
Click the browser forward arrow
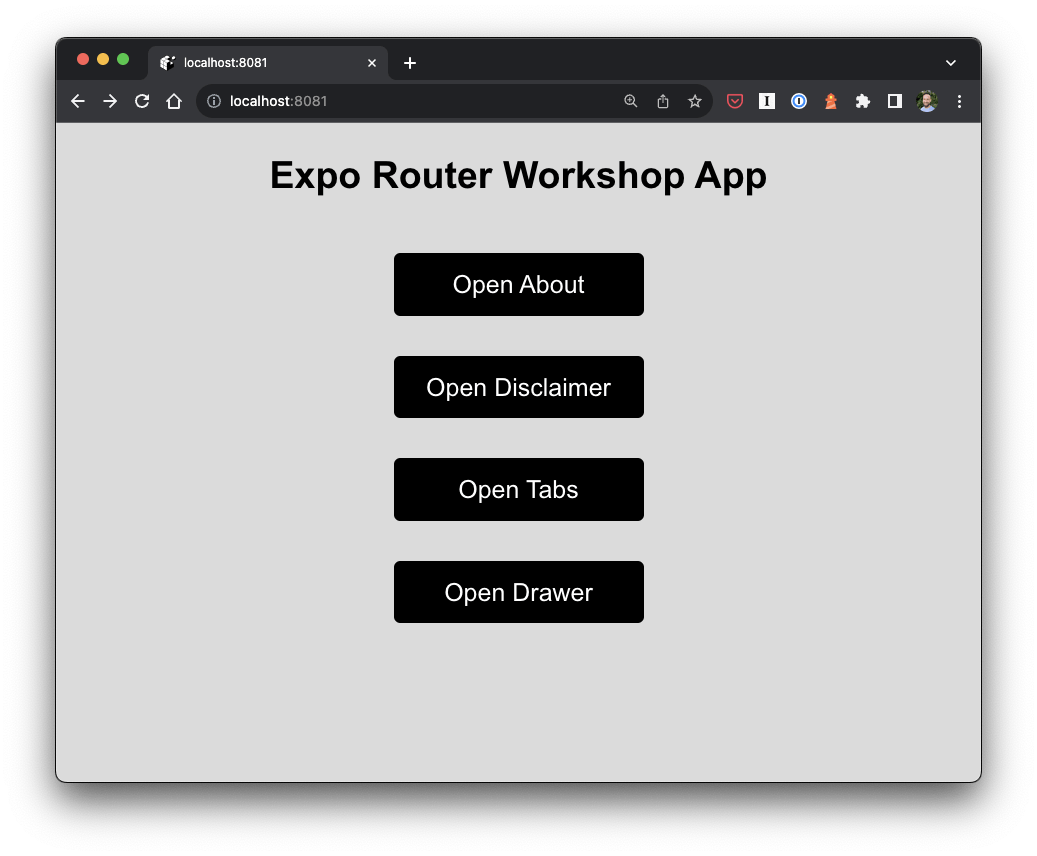pos(110,101)
